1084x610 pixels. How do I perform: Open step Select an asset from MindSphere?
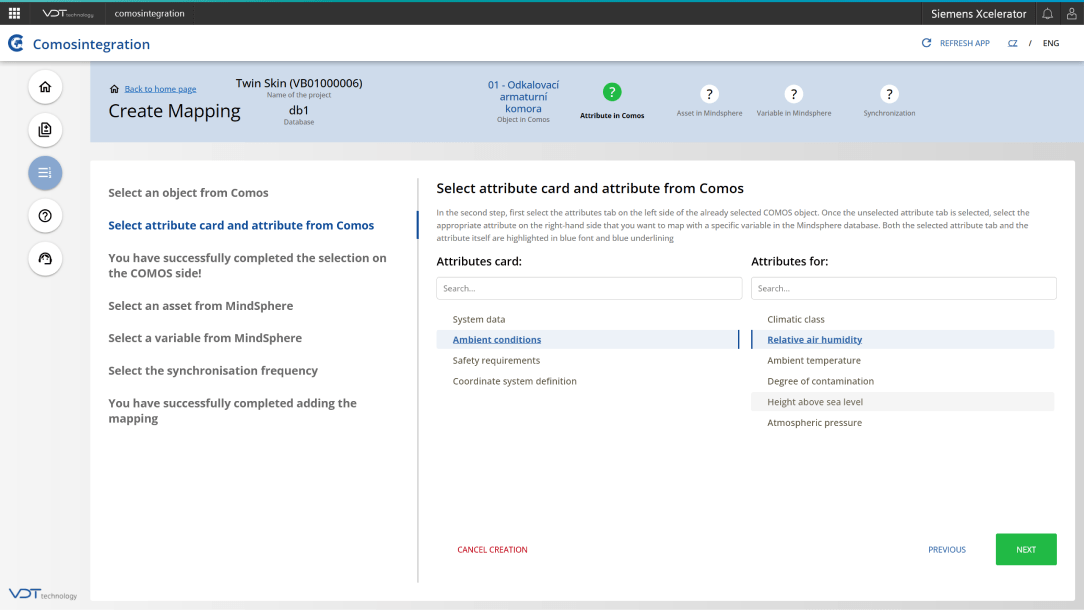[200, 306]
